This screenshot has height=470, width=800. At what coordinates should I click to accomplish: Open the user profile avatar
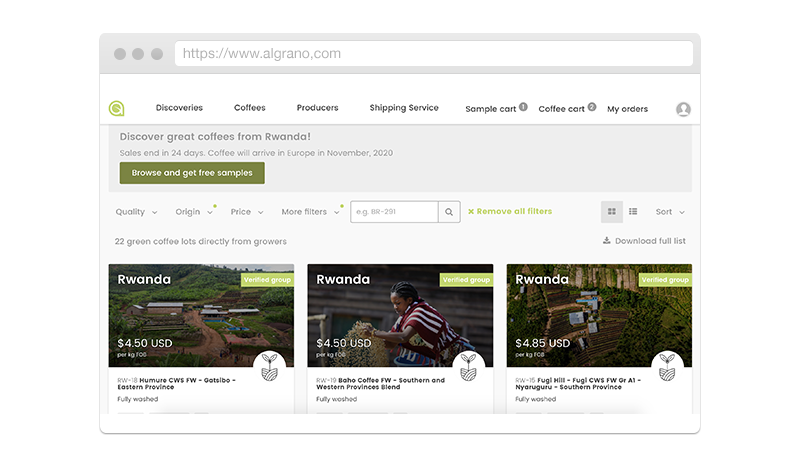[683, 109]
